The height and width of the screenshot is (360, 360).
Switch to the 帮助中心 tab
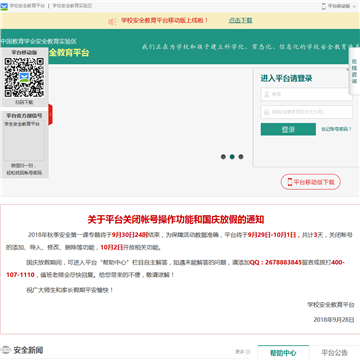(x=283, y=353)
